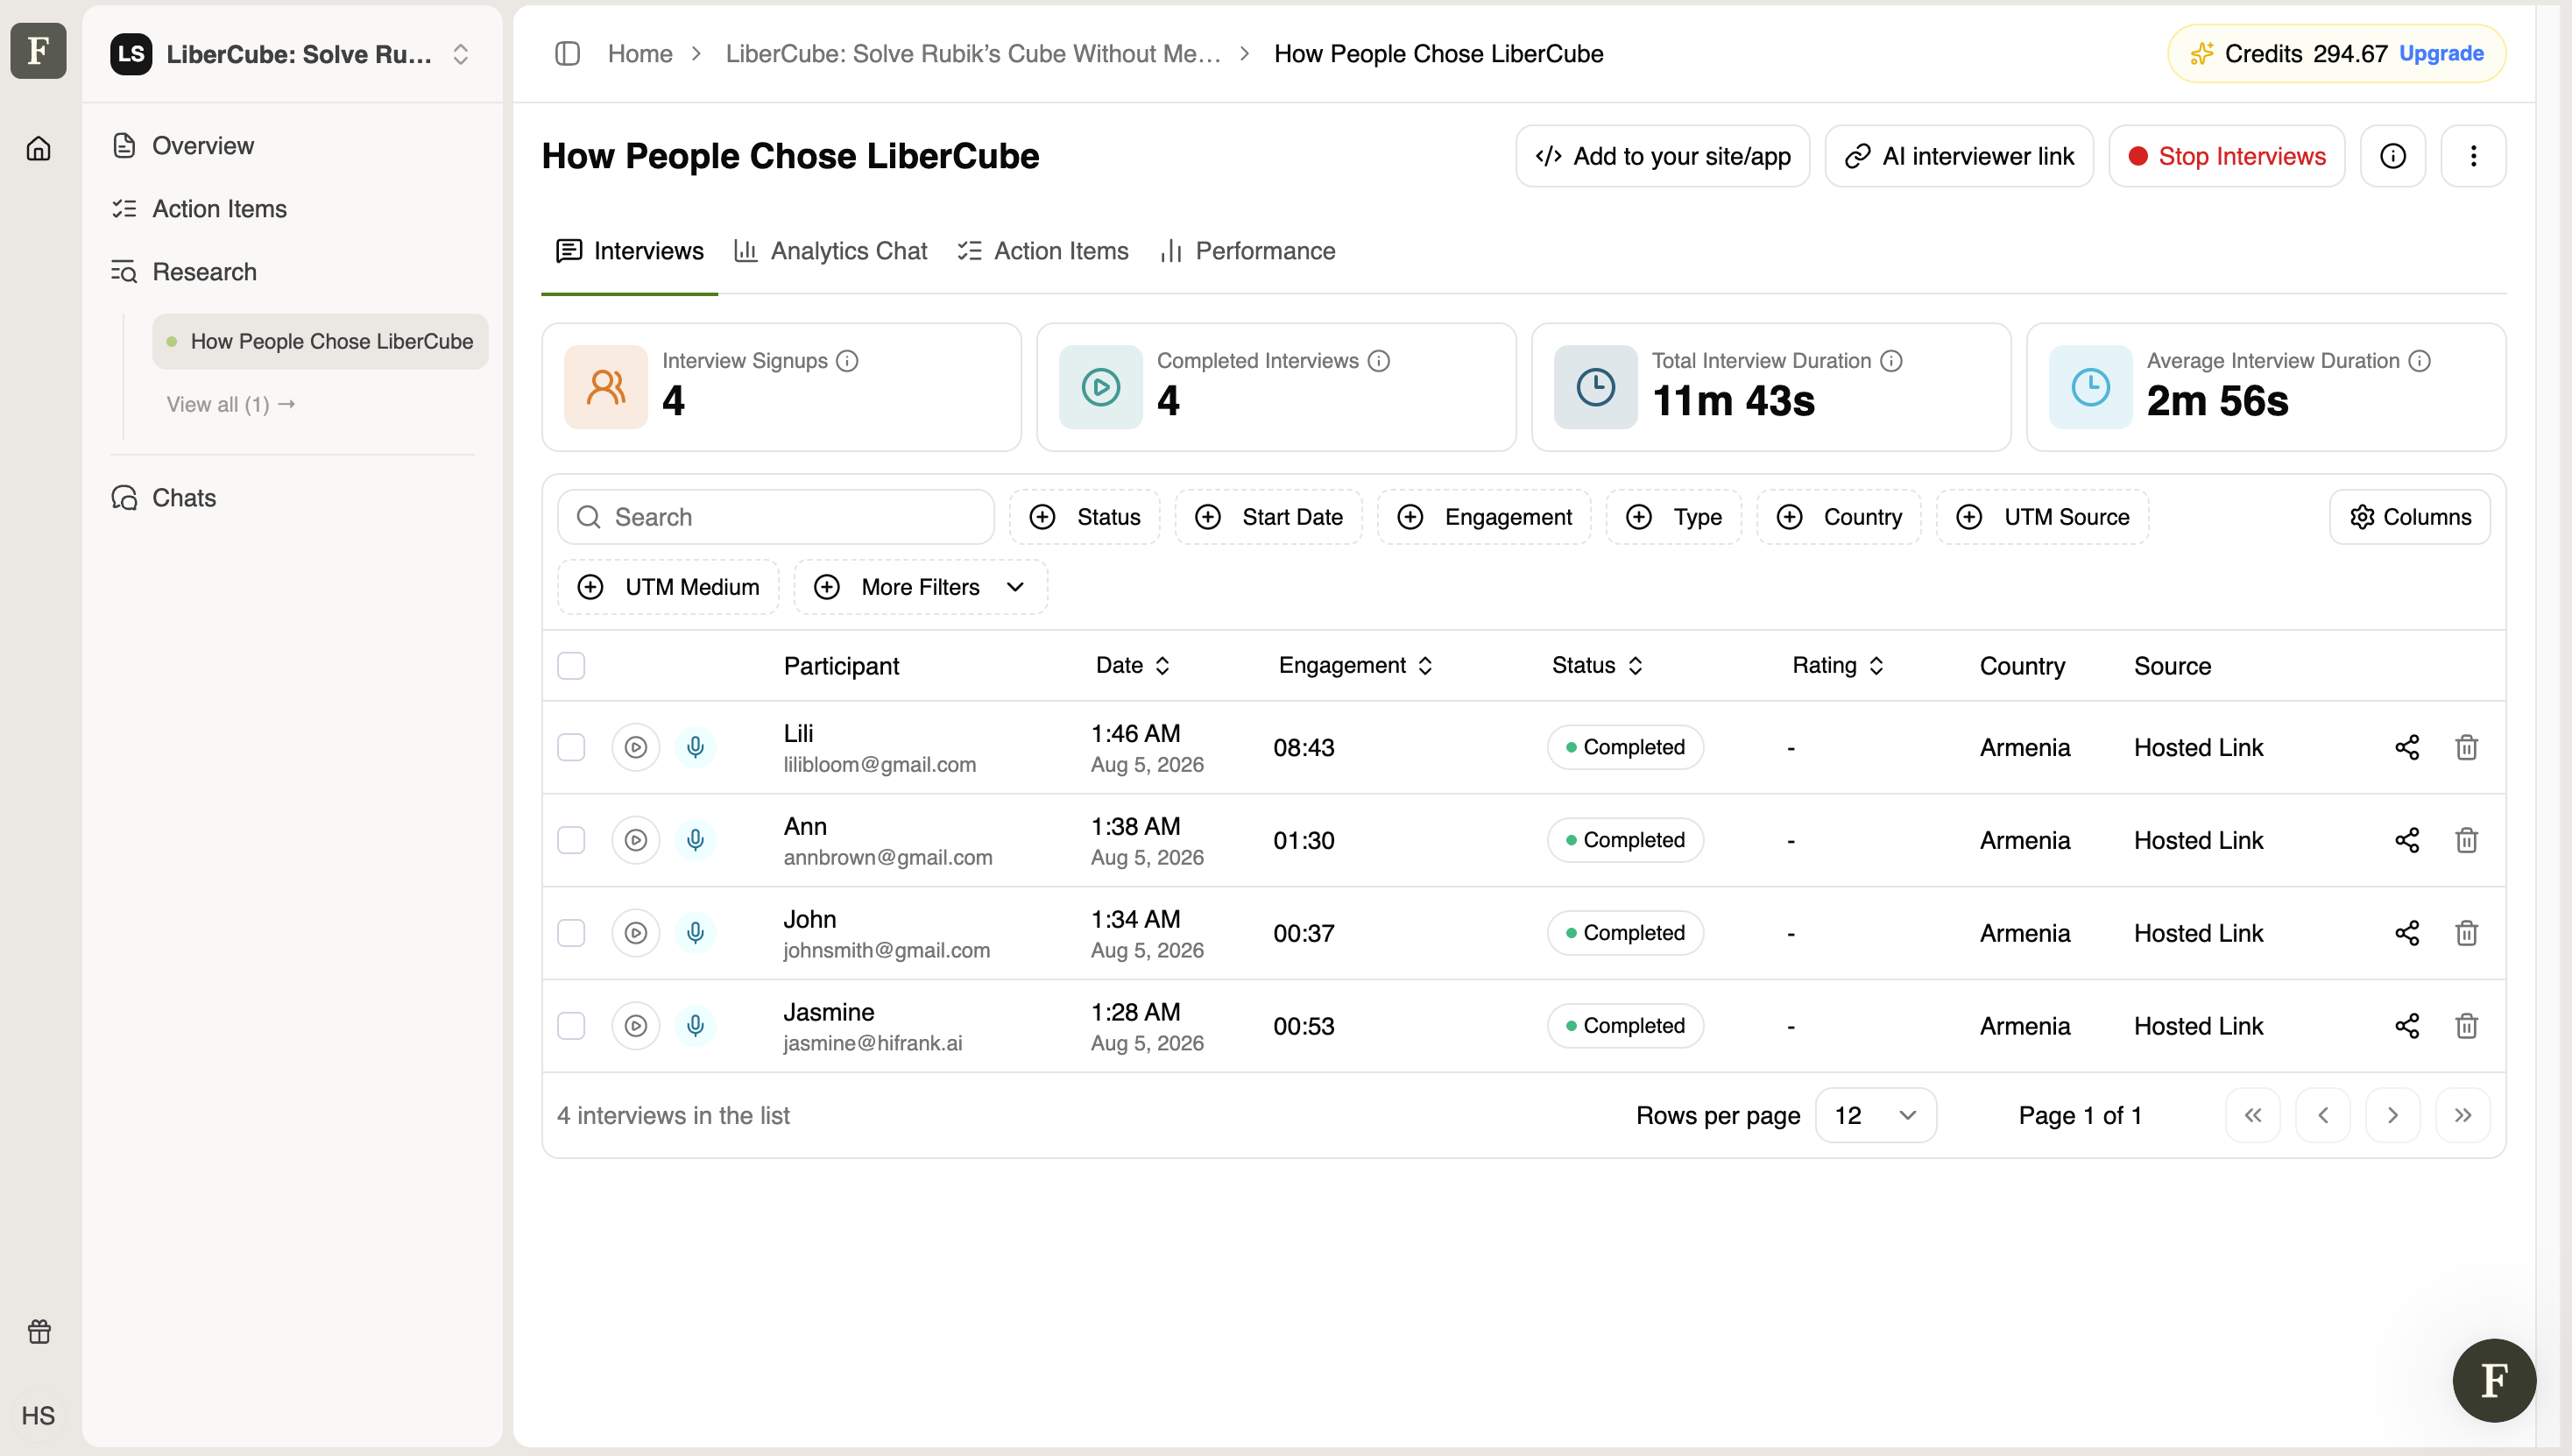Click the microphone icon for Lili
The height and width of the screenshot is (1456, 2572).
(x=695, y=747)
